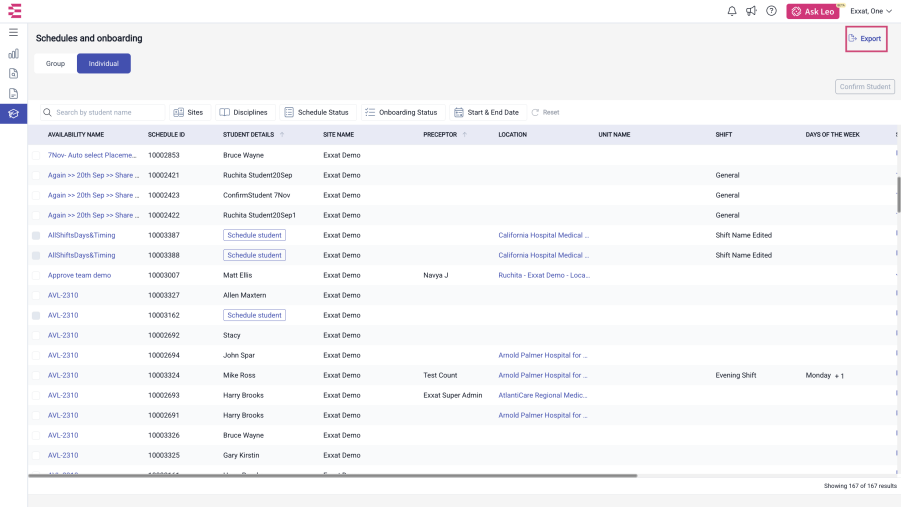Screen dimensions: 902x507
Task: Click Schedule student for schedule 10003162
Action: coord(254,315)
